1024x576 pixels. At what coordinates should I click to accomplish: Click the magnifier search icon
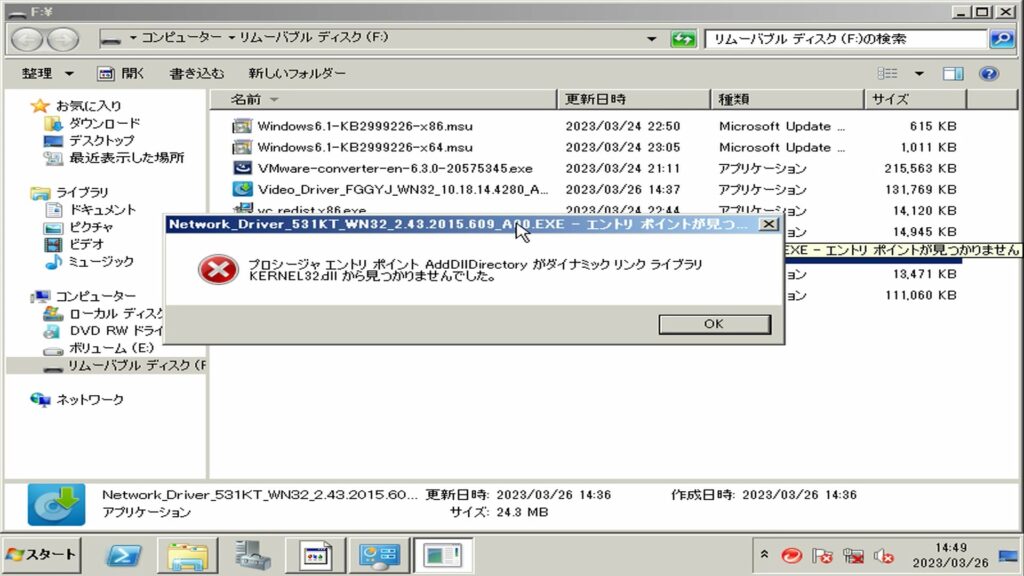(1002, 39)
